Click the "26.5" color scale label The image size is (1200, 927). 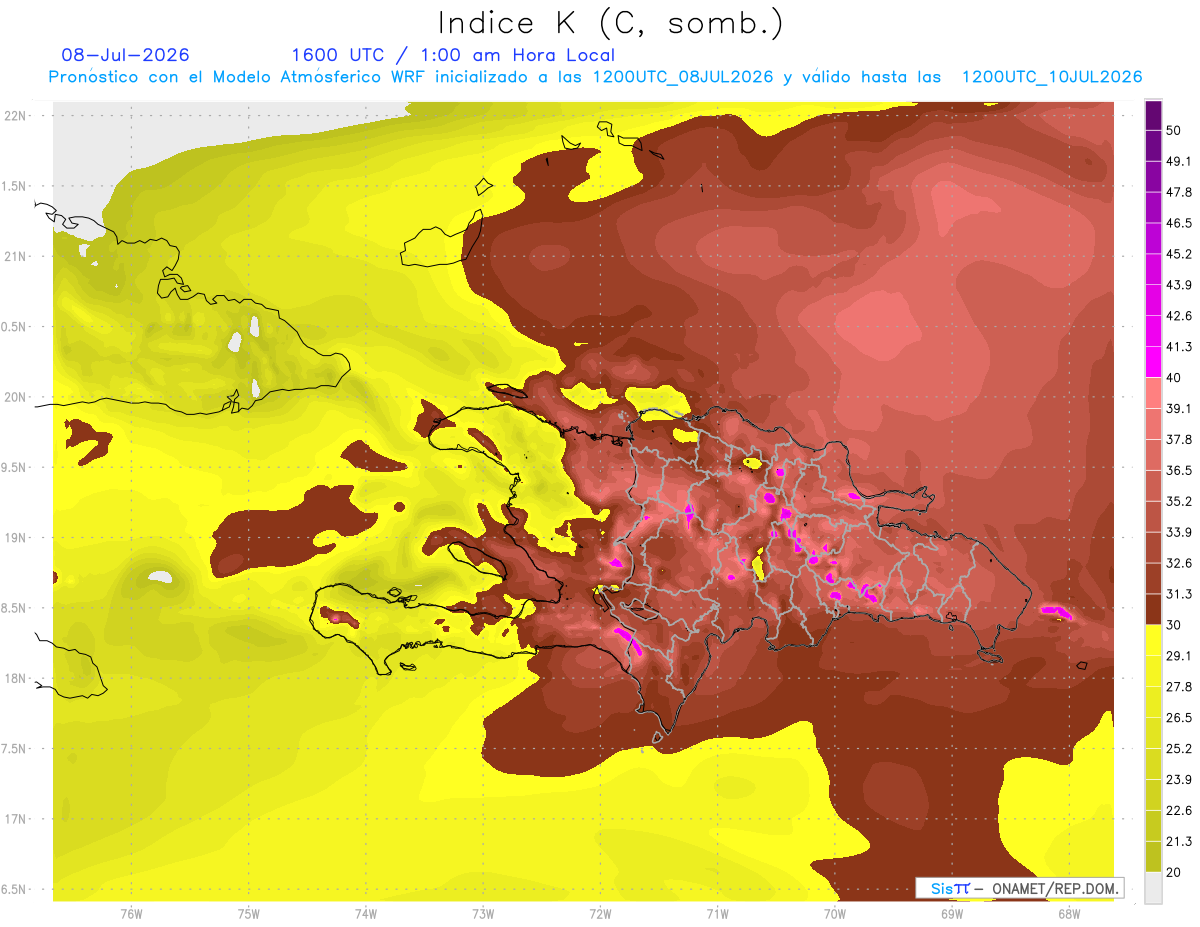(1179, 717)
